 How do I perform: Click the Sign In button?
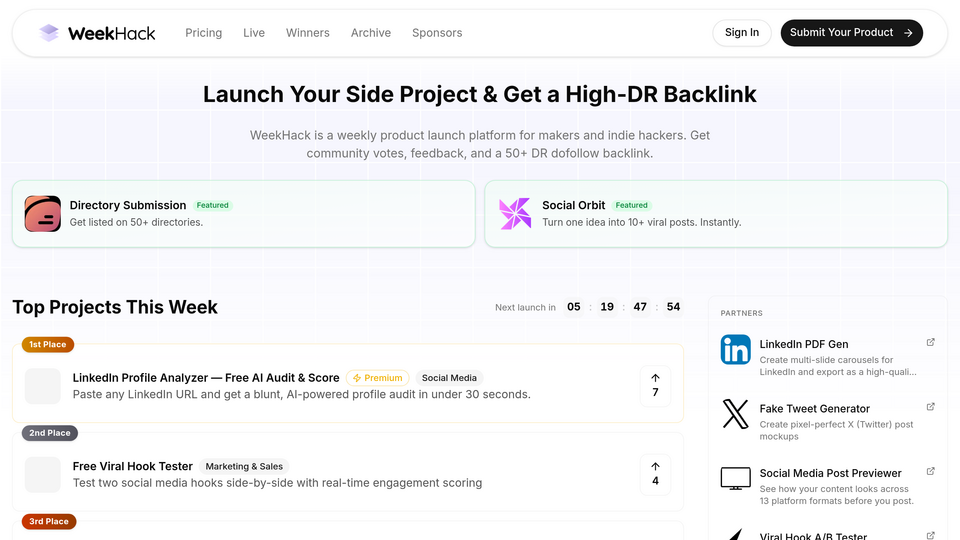[x=742, y=32]
